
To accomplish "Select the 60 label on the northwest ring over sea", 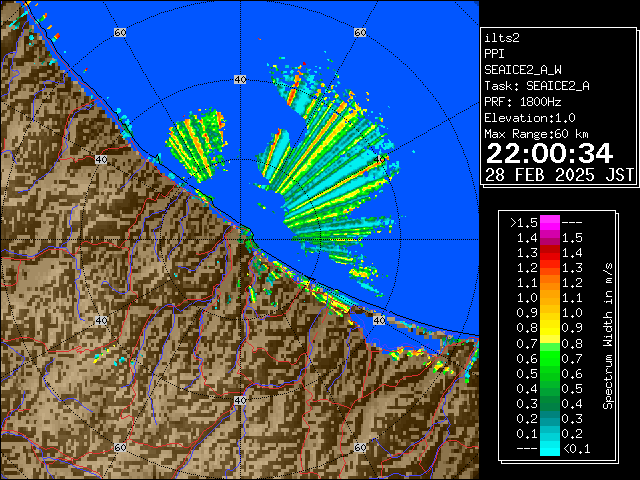I will (x=120, y=32).
